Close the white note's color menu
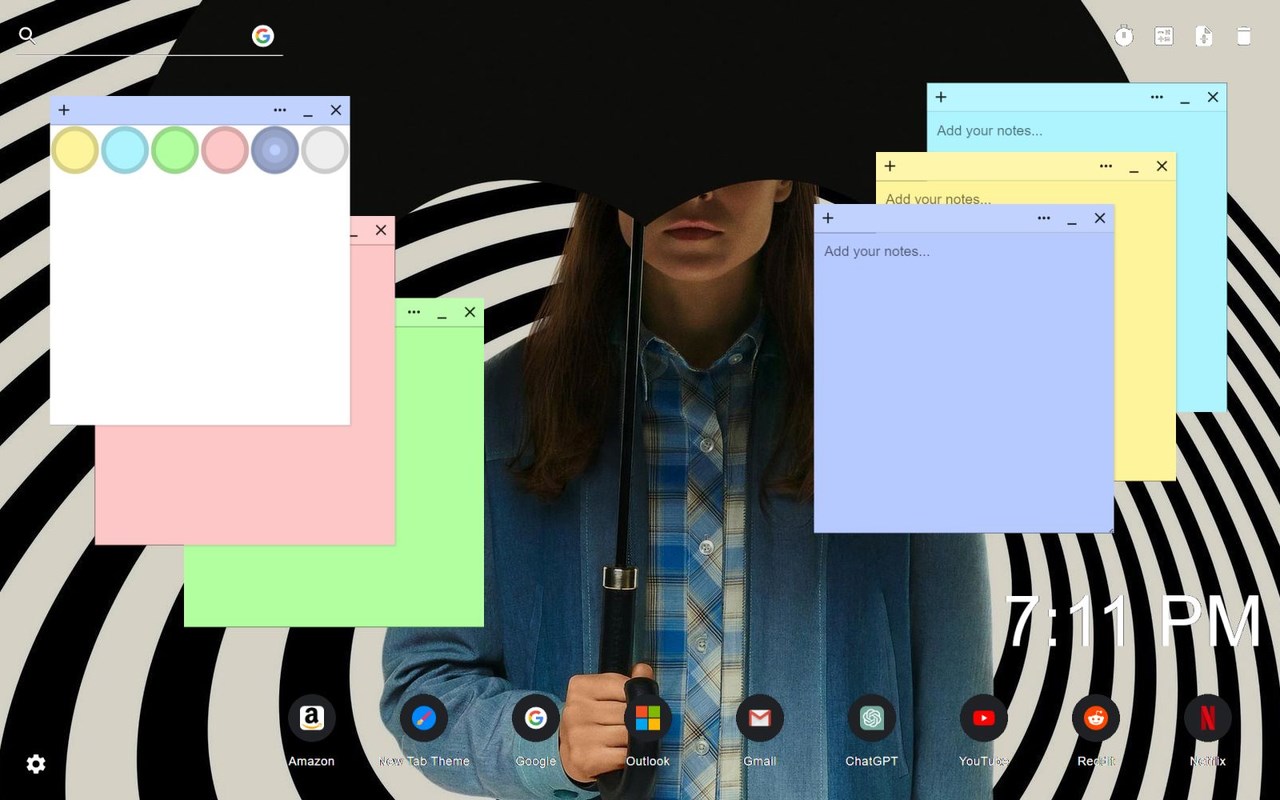The width and height of the screenshot is (1280, 800). pyautogui.click(x=280, y=110)
